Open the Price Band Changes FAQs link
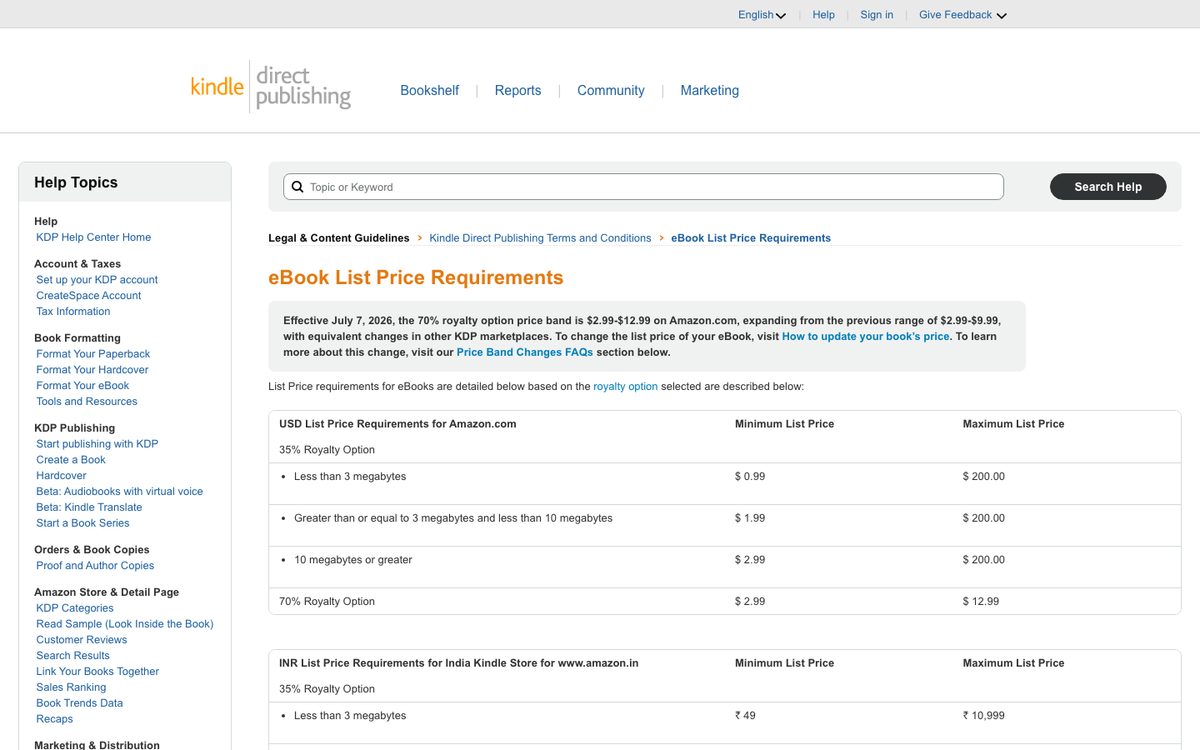Screen dimensions: 1200x750 [525, 352]
